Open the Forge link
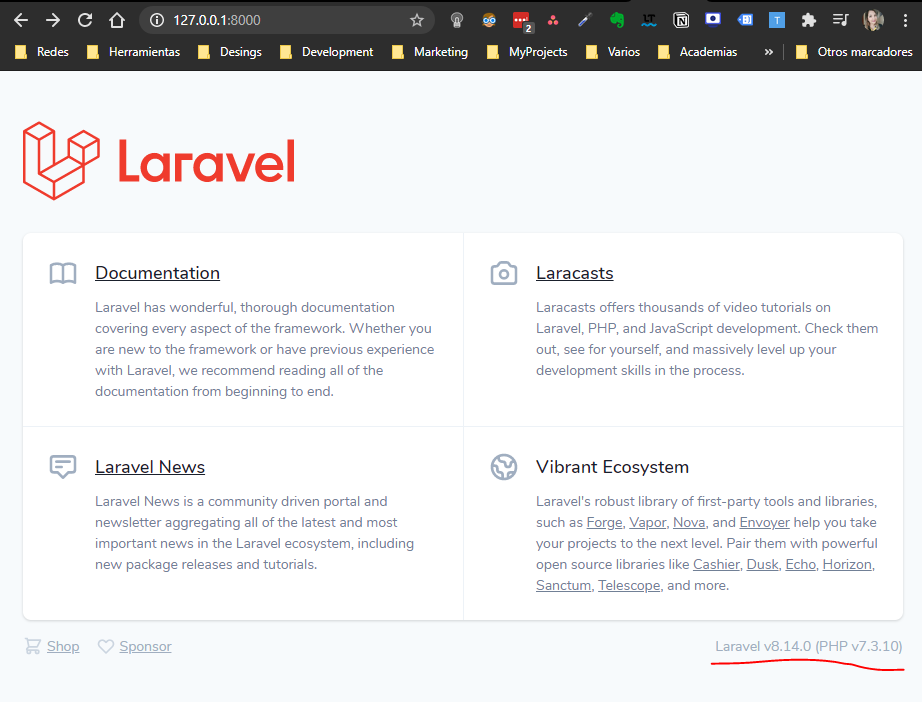 coord(604,522)
